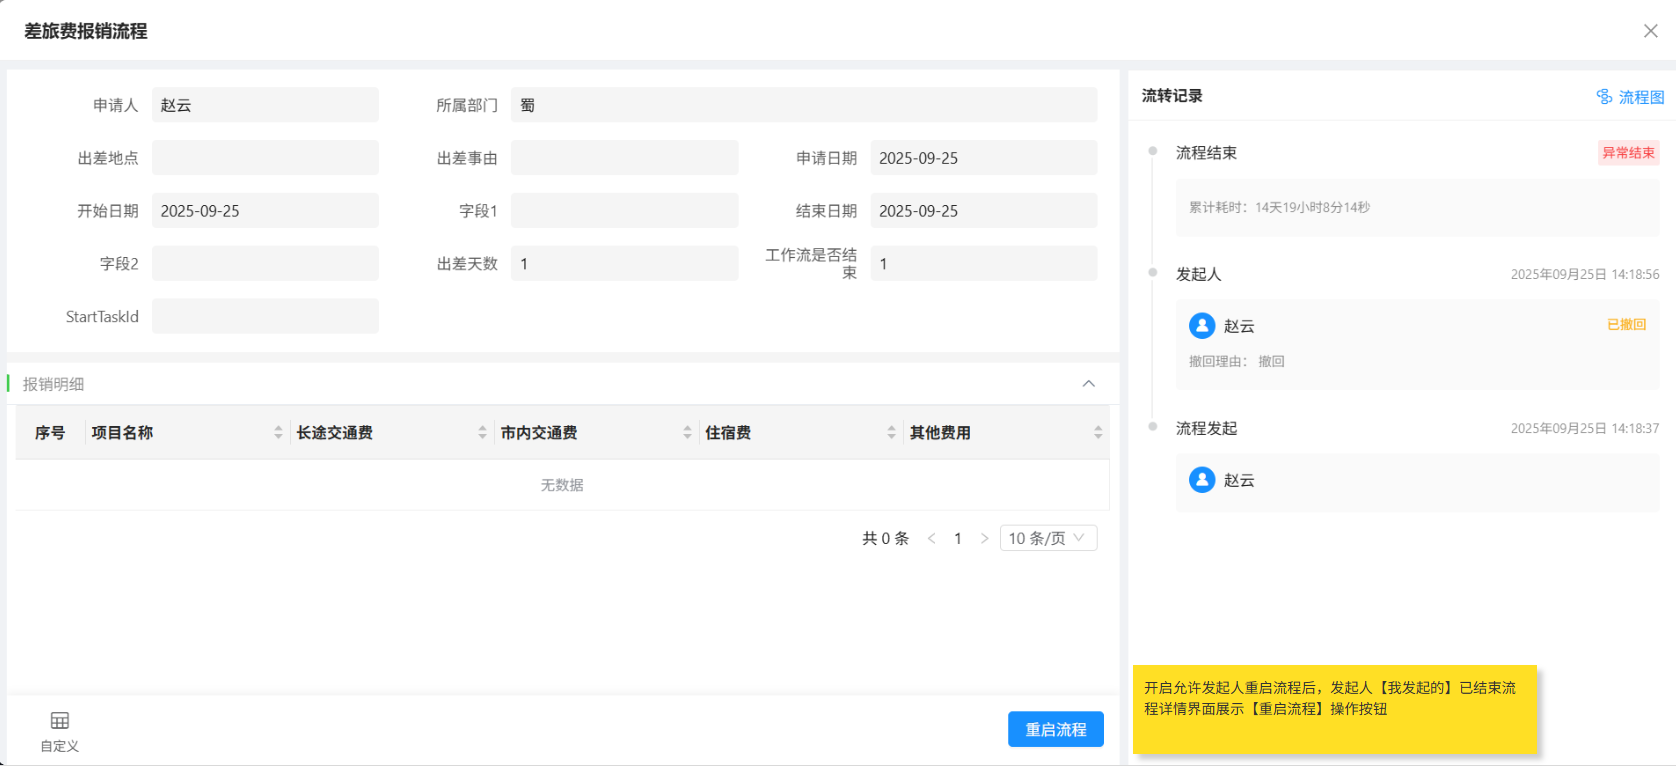The width and height of the screenshot is (1676, 766).
Task: Click the 异常结束 status tag
Action: (x=1628, y=153)
